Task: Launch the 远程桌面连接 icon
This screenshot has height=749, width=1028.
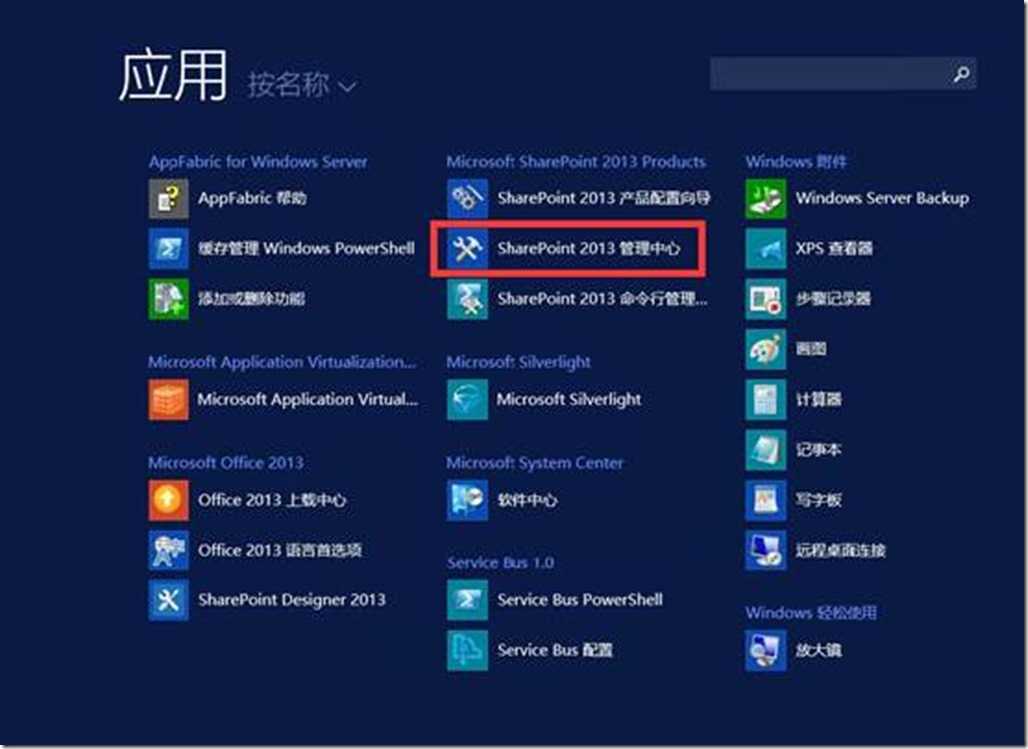Action: pyautogui.click(x=766, y=550)
